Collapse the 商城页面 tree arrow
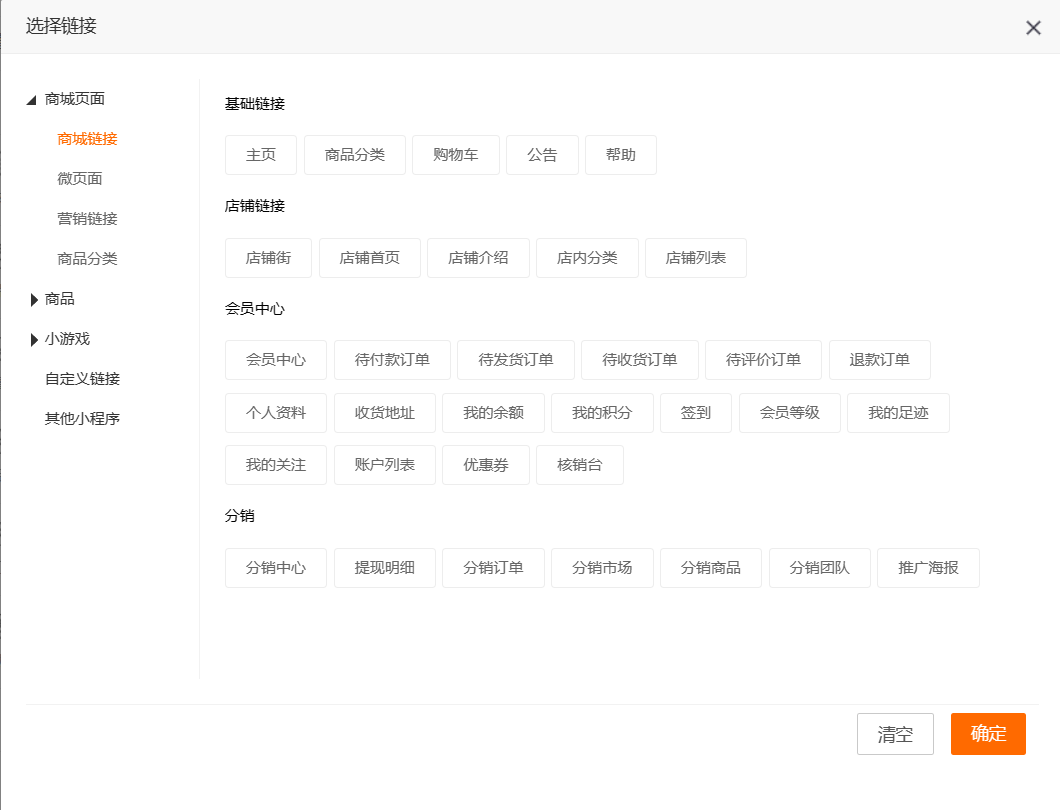 pos(32,100)
